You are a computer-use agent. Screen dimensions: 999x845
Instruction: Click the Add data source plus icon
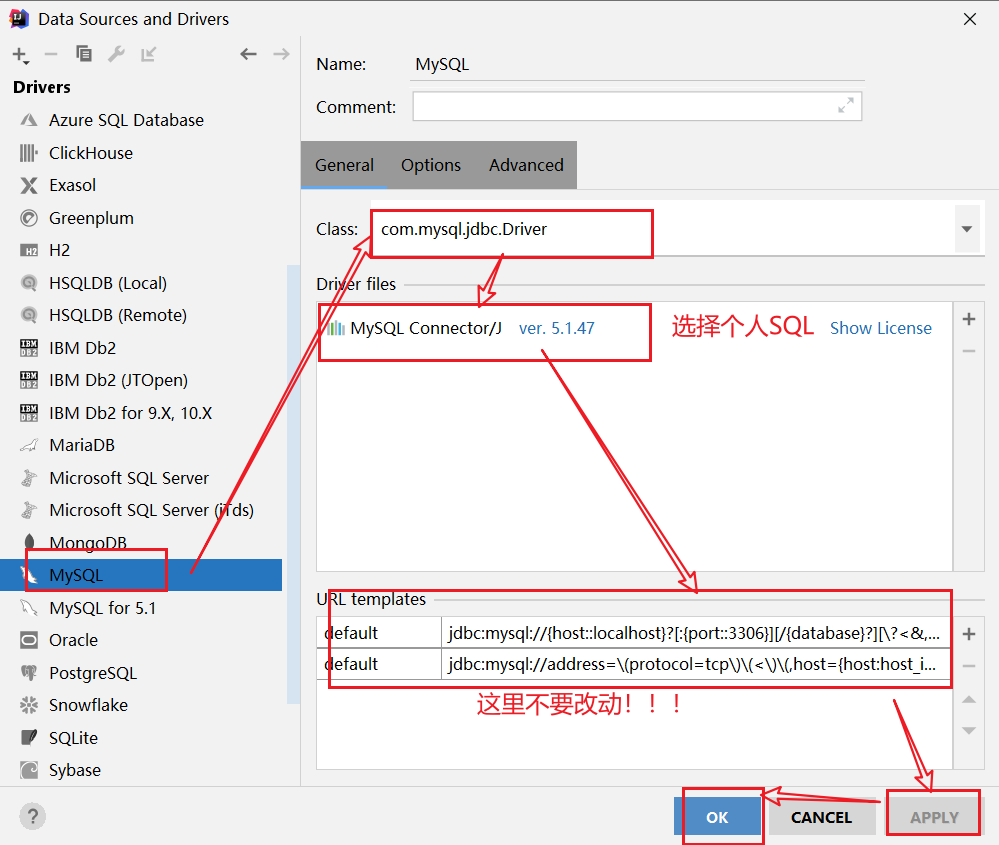coord(20,55)
